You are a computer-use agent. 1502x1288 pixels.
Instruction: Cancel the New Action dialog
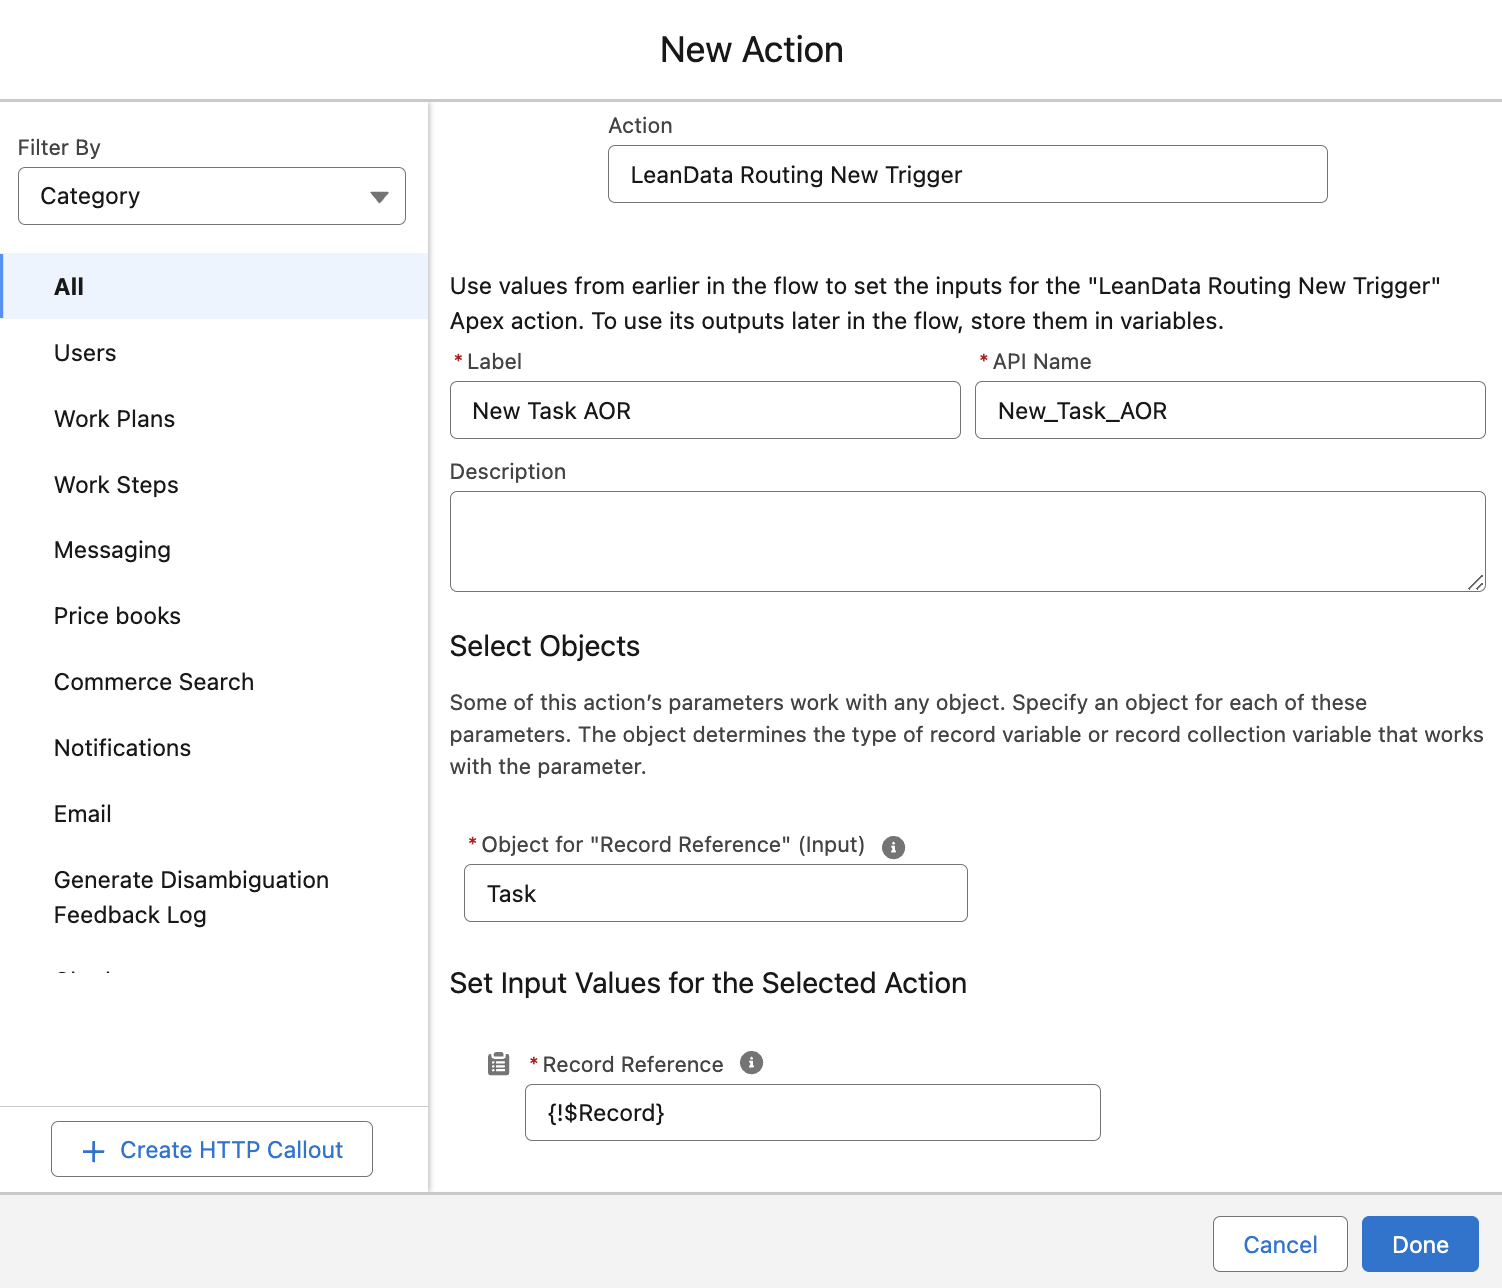tap(1279, 1244)
